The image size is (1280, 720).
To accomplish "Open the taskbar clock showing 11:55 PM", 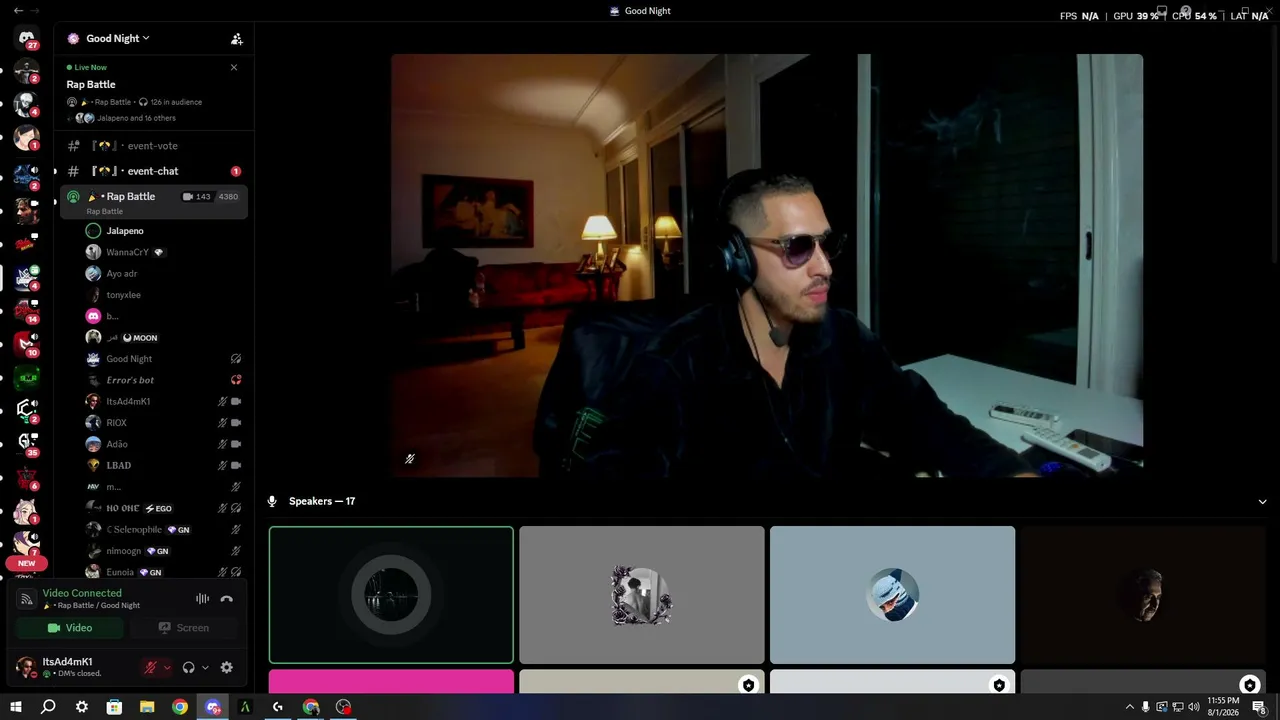I will (x=1223, y=707).
